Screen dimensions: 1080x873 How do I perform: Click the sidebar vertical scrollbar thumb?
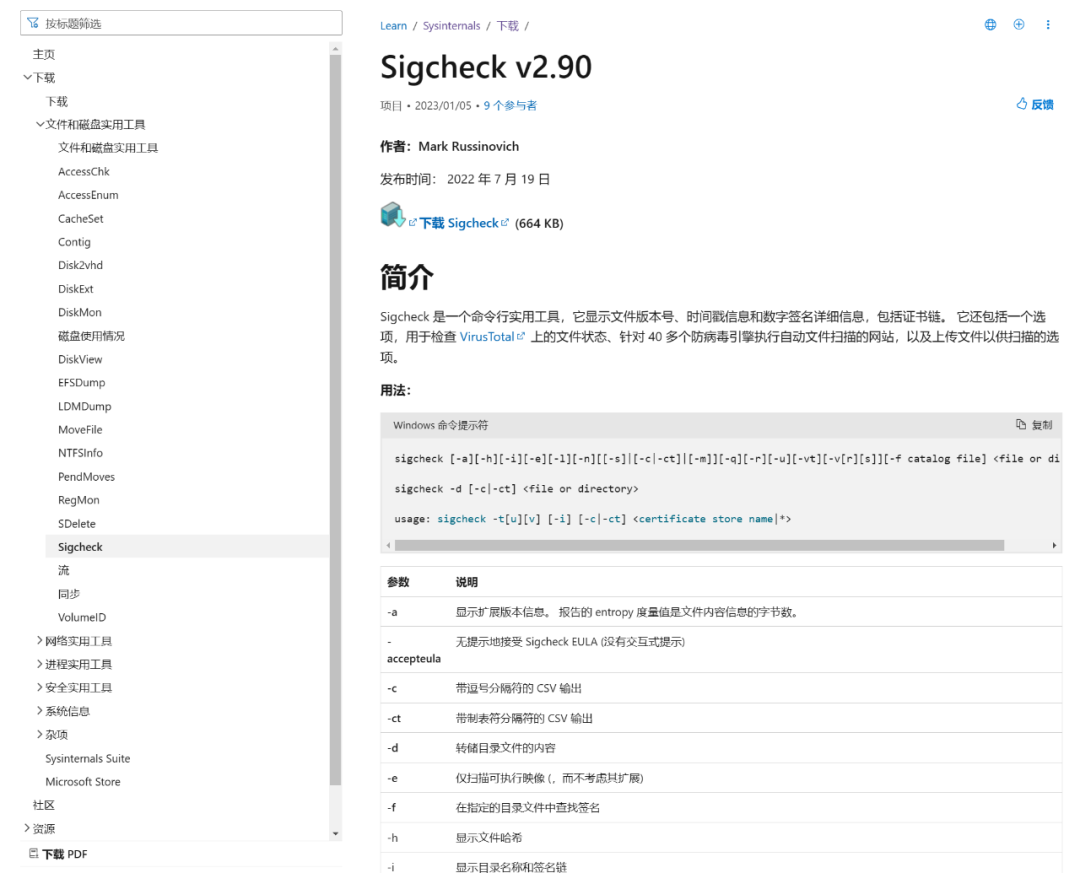click(335, 420)
